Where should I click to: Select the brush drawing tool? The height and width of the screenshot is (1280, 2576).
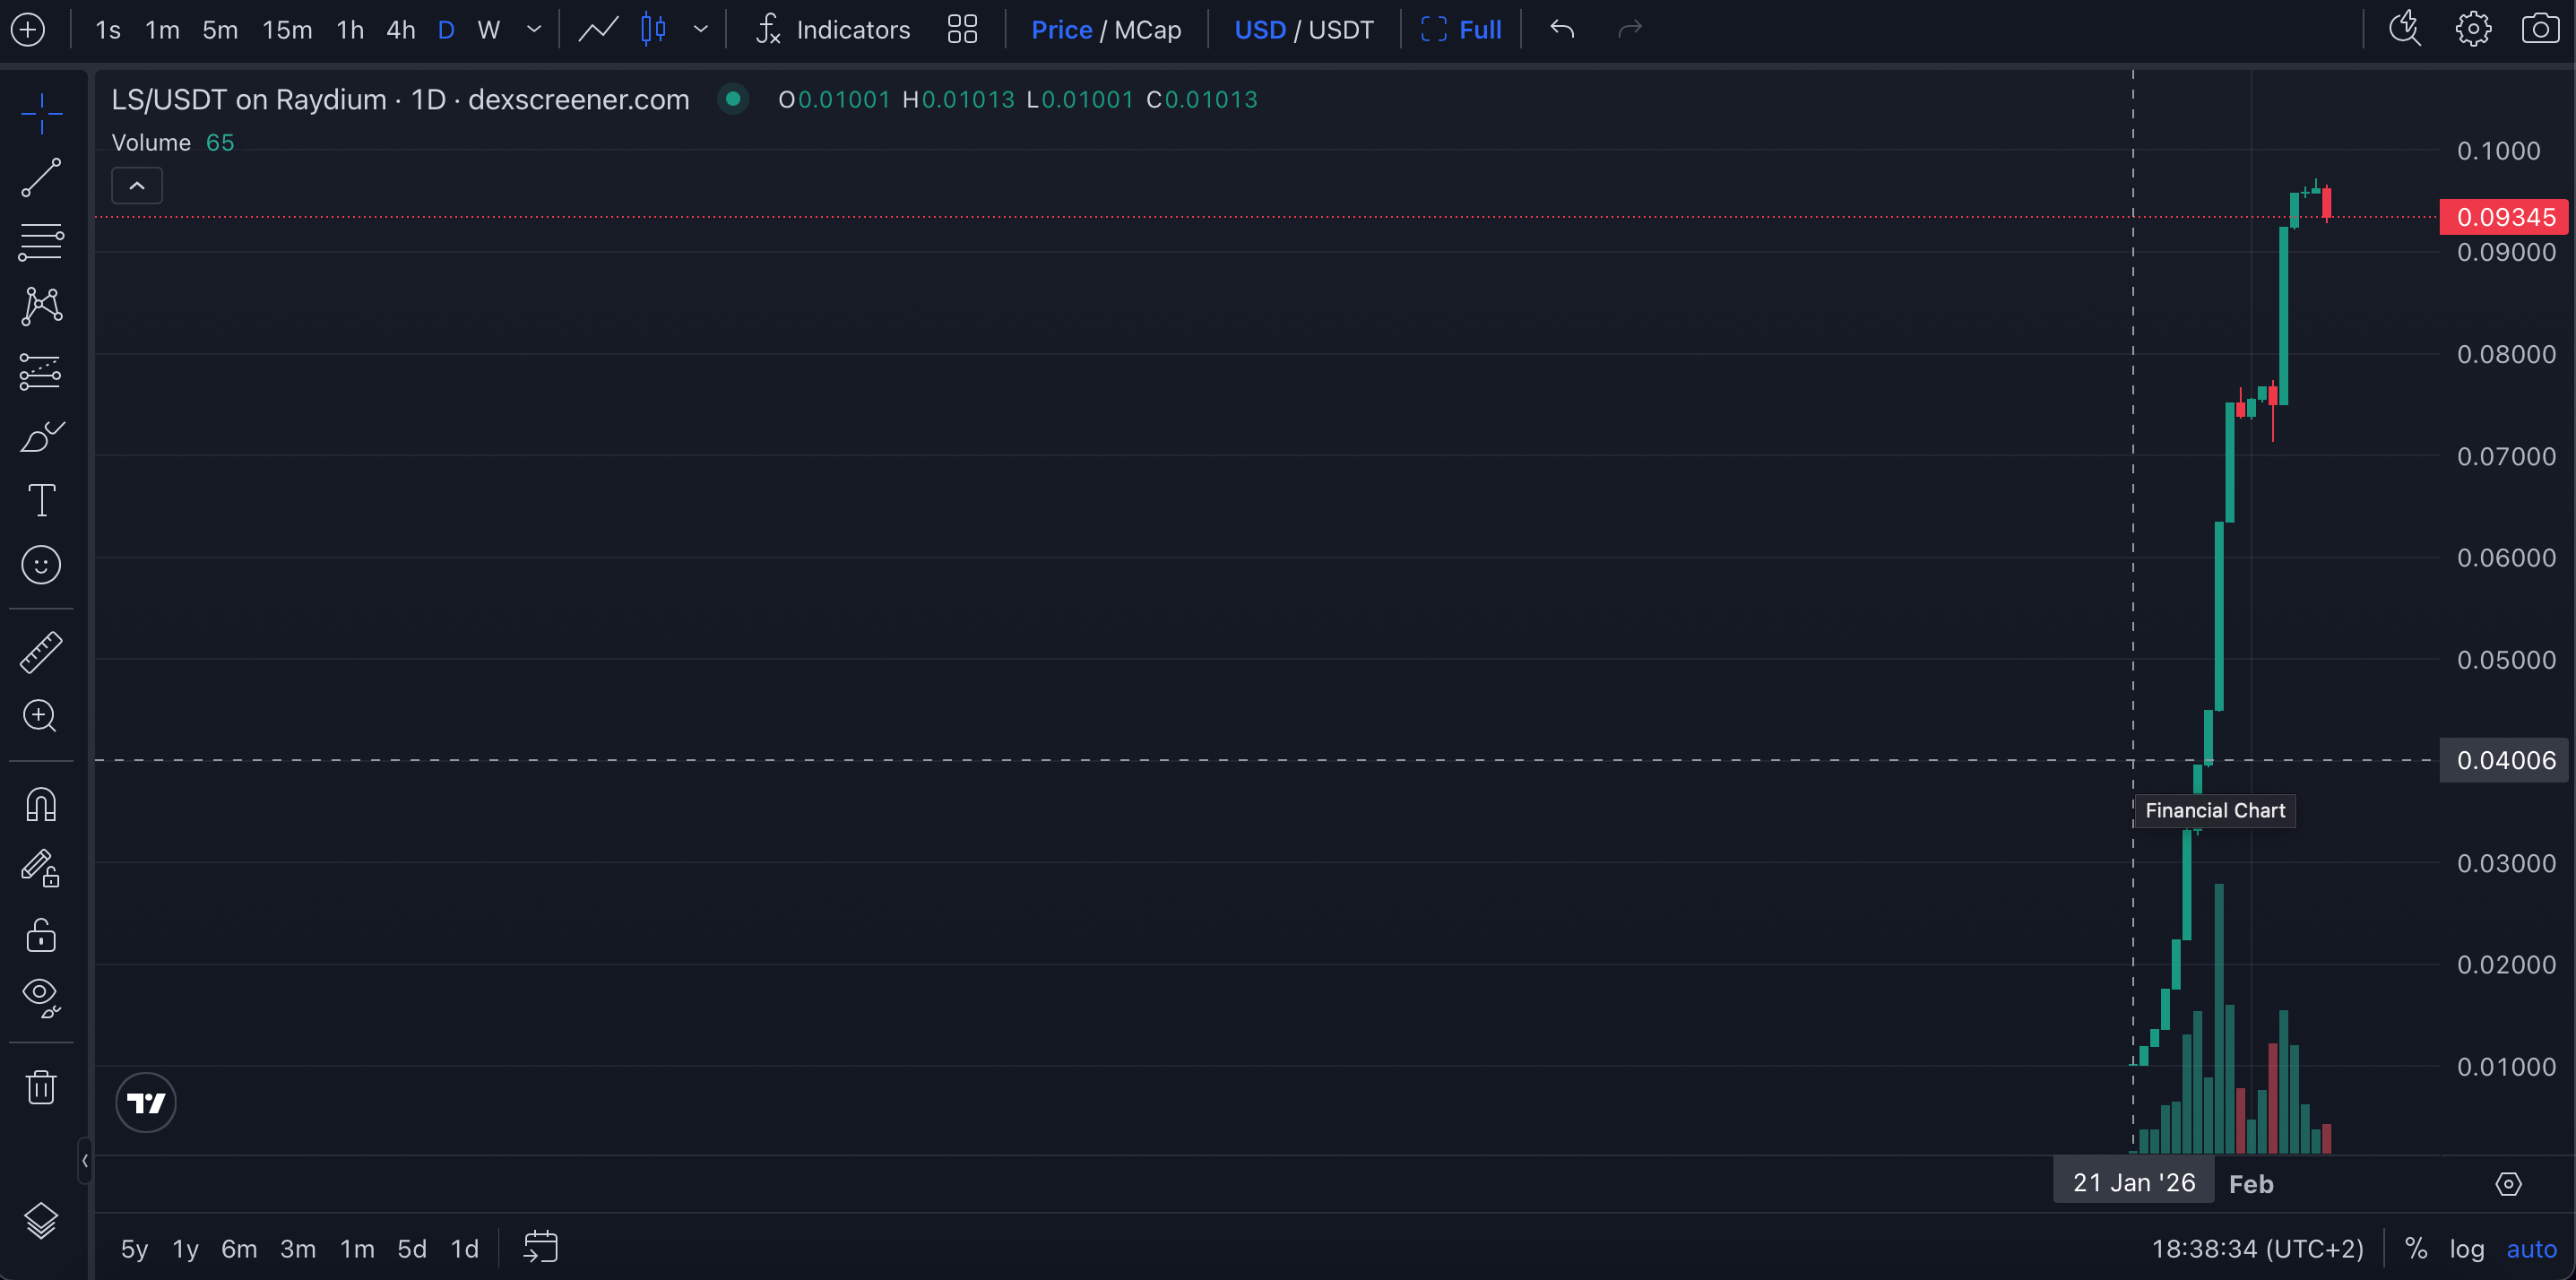[41, 436]
